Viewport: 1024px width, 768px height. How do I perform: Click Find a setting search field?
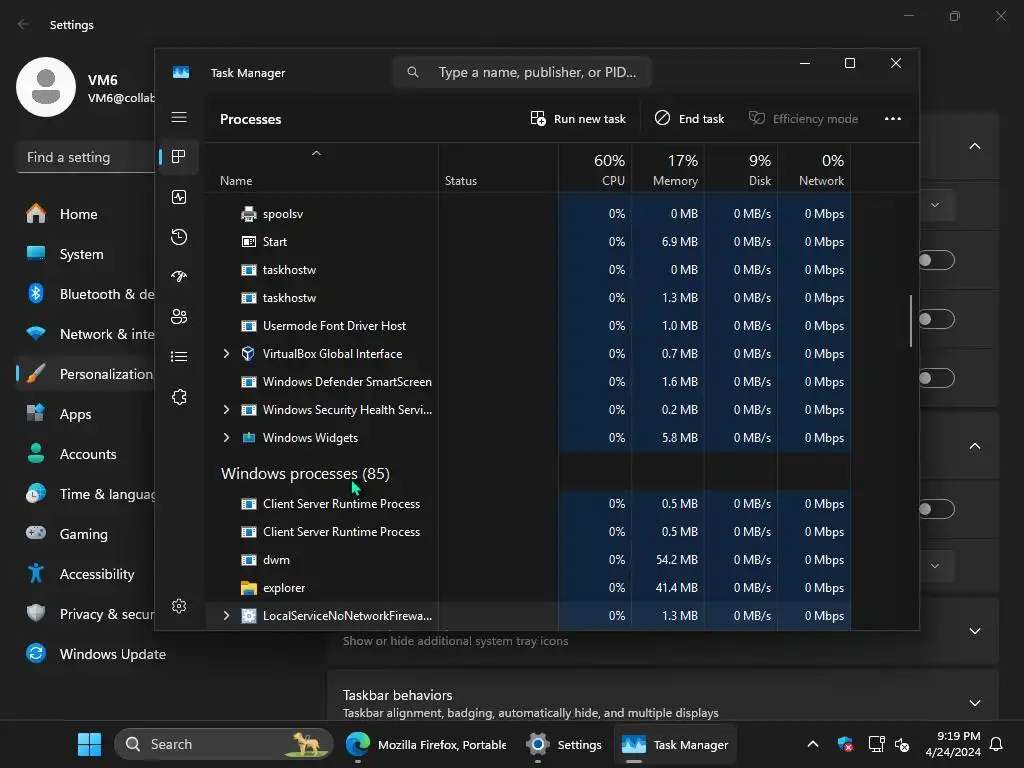(85, 157)
